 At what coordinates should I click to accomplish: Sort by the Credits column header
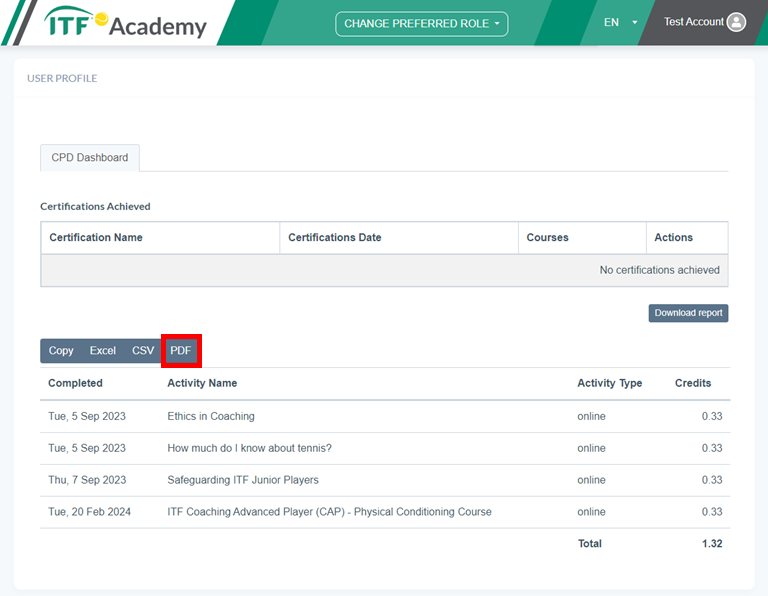click(x=693, y=383)
